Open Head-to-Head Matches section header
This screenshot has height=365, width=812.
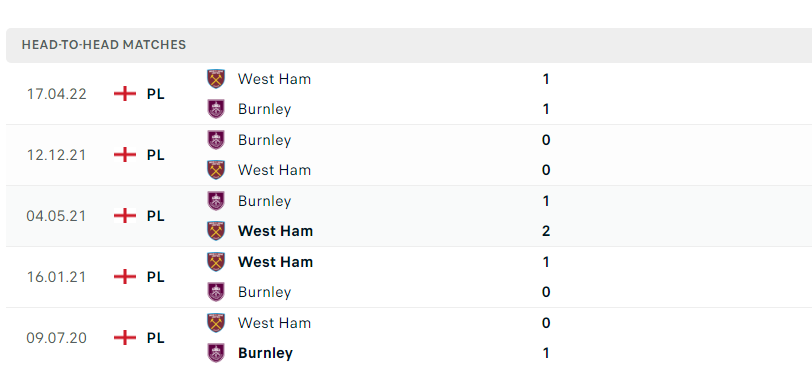coord(409,45)
